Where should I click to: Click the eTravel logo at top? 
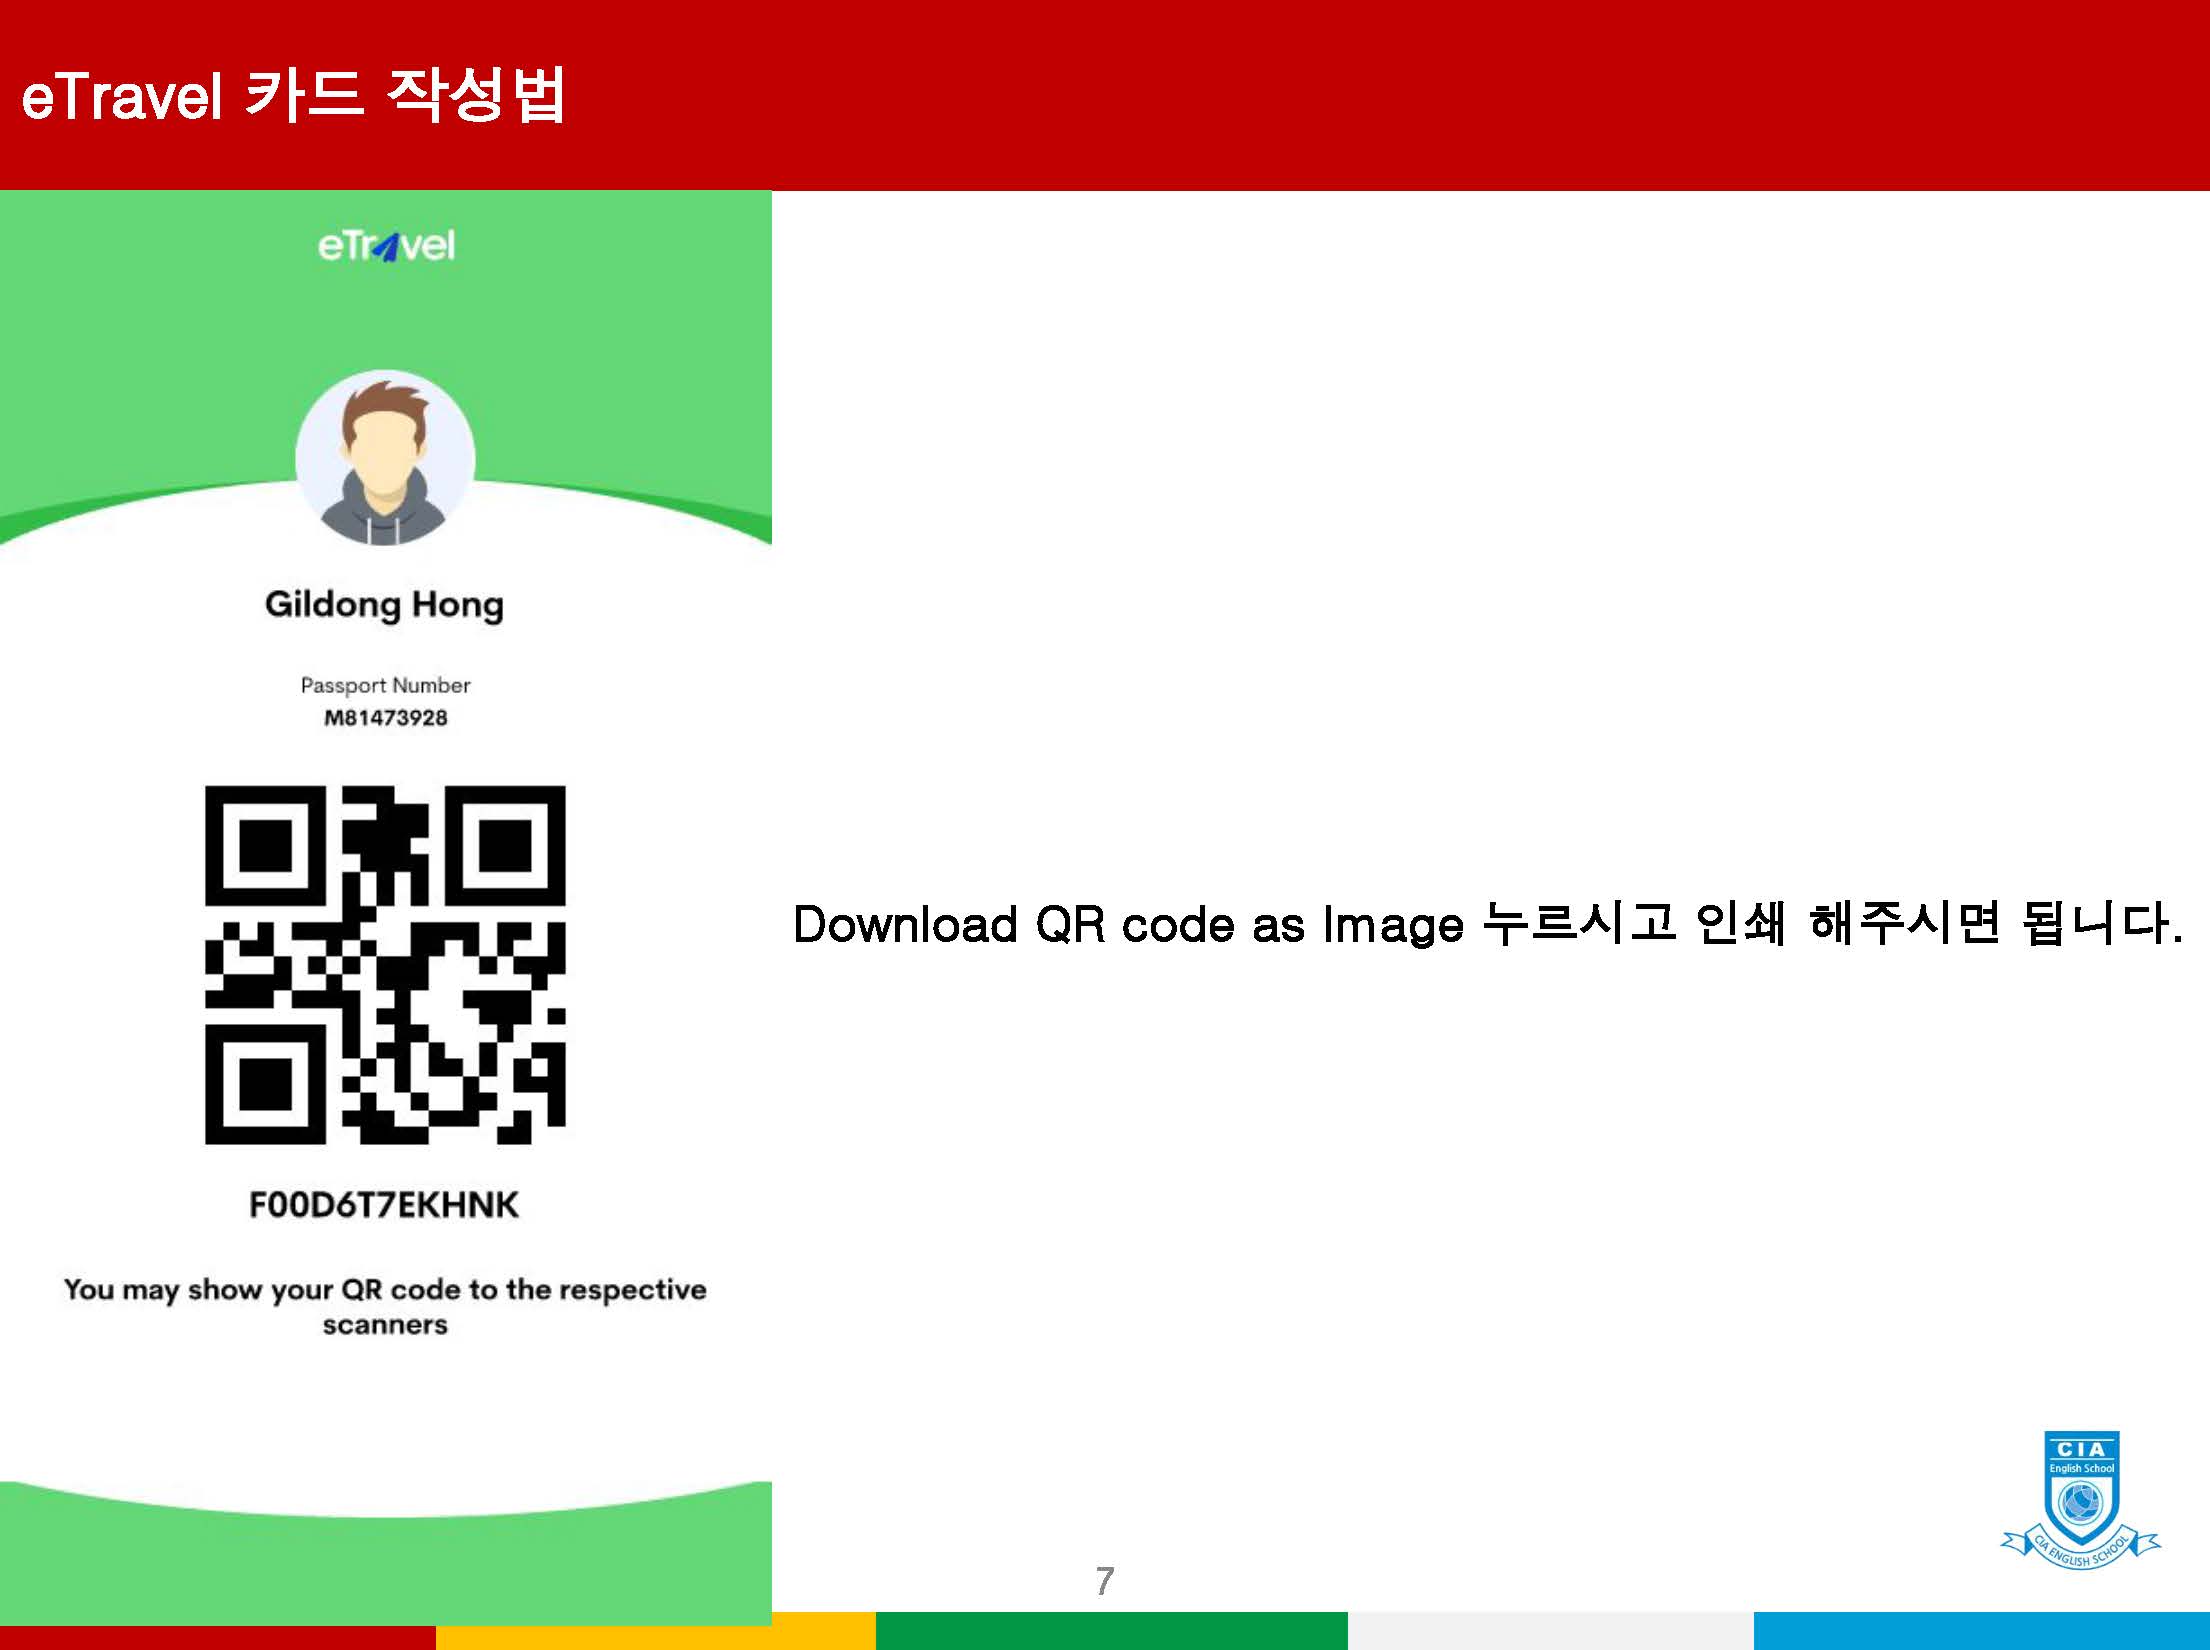click(x=386, y=245)
